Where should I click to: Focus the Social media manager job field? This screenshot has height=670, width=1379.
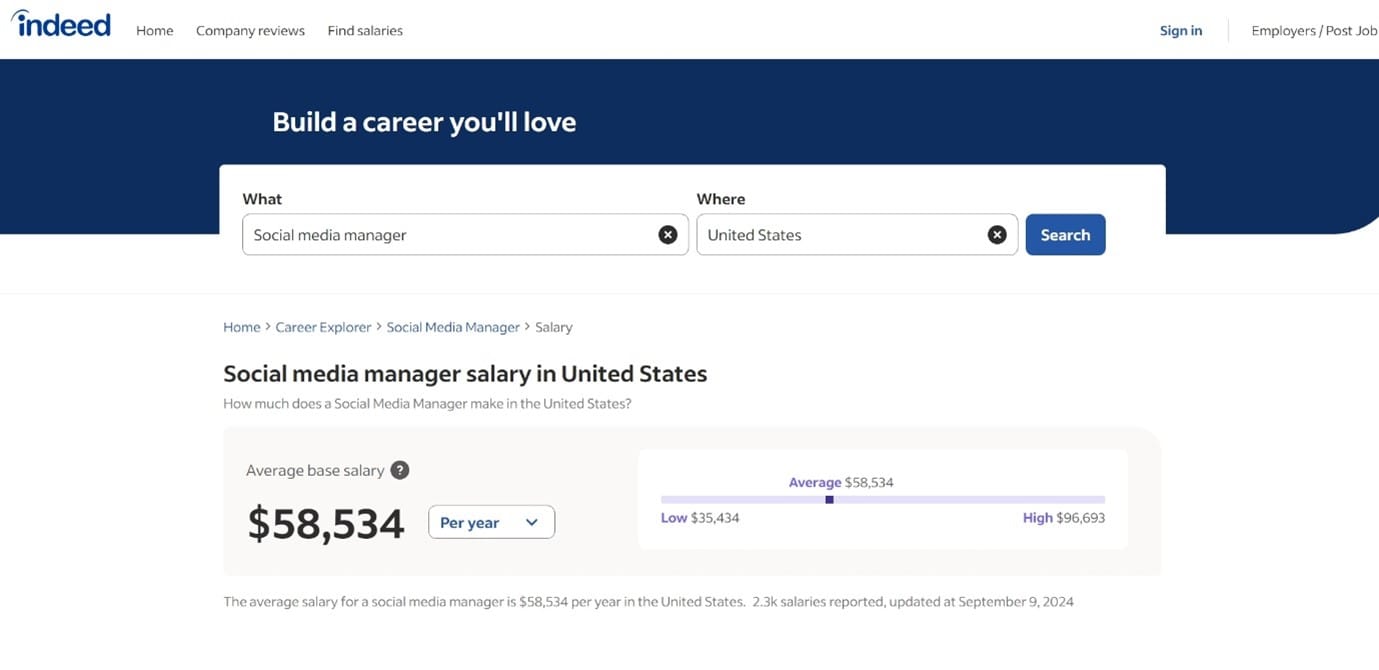pyautogui.click(x=450, y=235)
